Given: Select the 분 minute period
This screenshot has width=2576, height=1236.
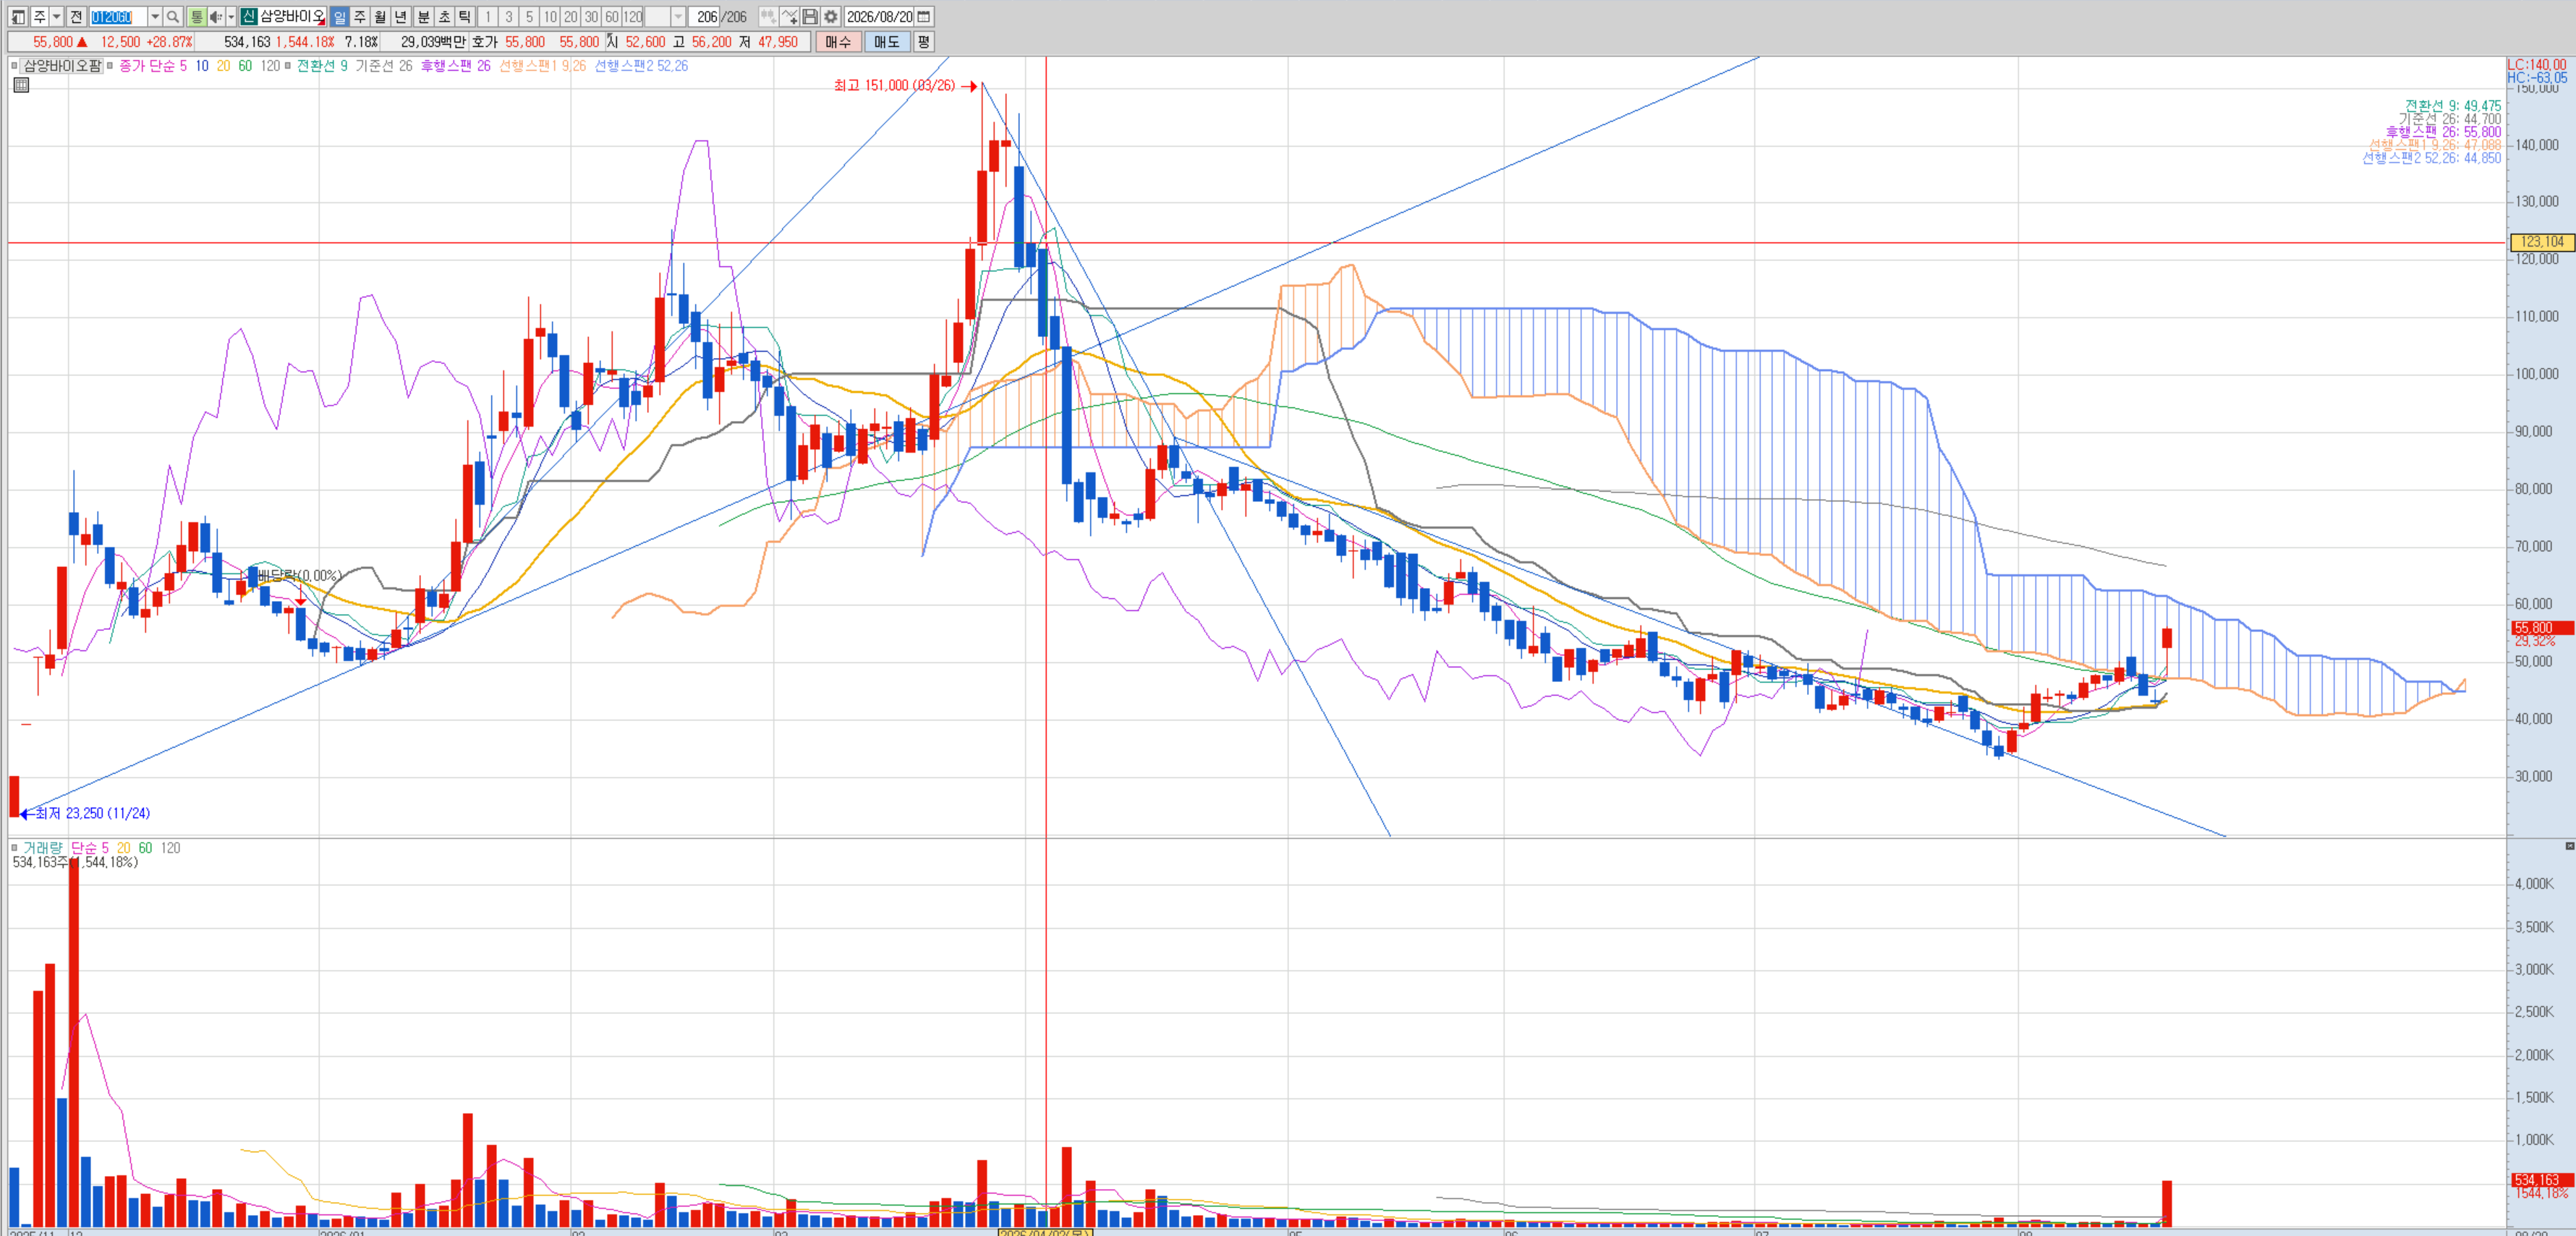Looking at the screenshot, I should (x=424, y=17).
